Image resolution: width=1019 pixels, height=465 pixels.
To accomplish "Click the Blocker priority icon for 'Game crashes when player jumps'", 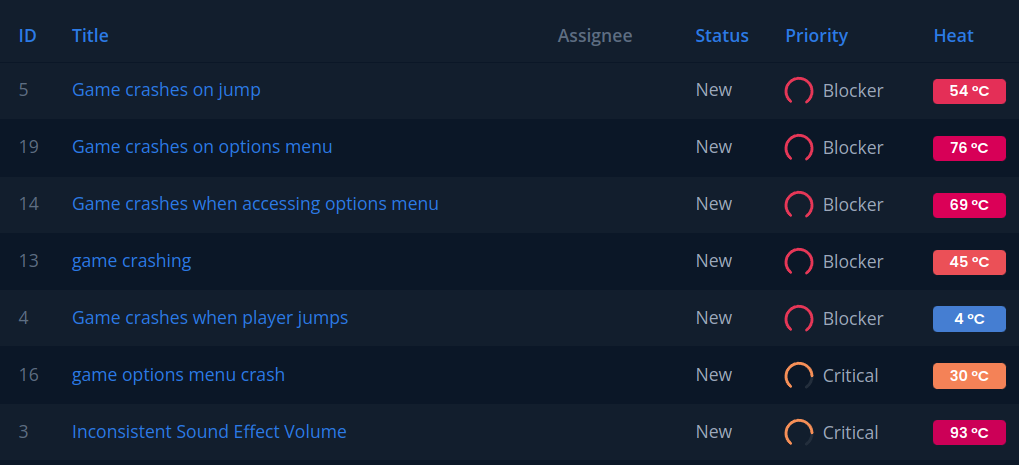I will point(798,319).
